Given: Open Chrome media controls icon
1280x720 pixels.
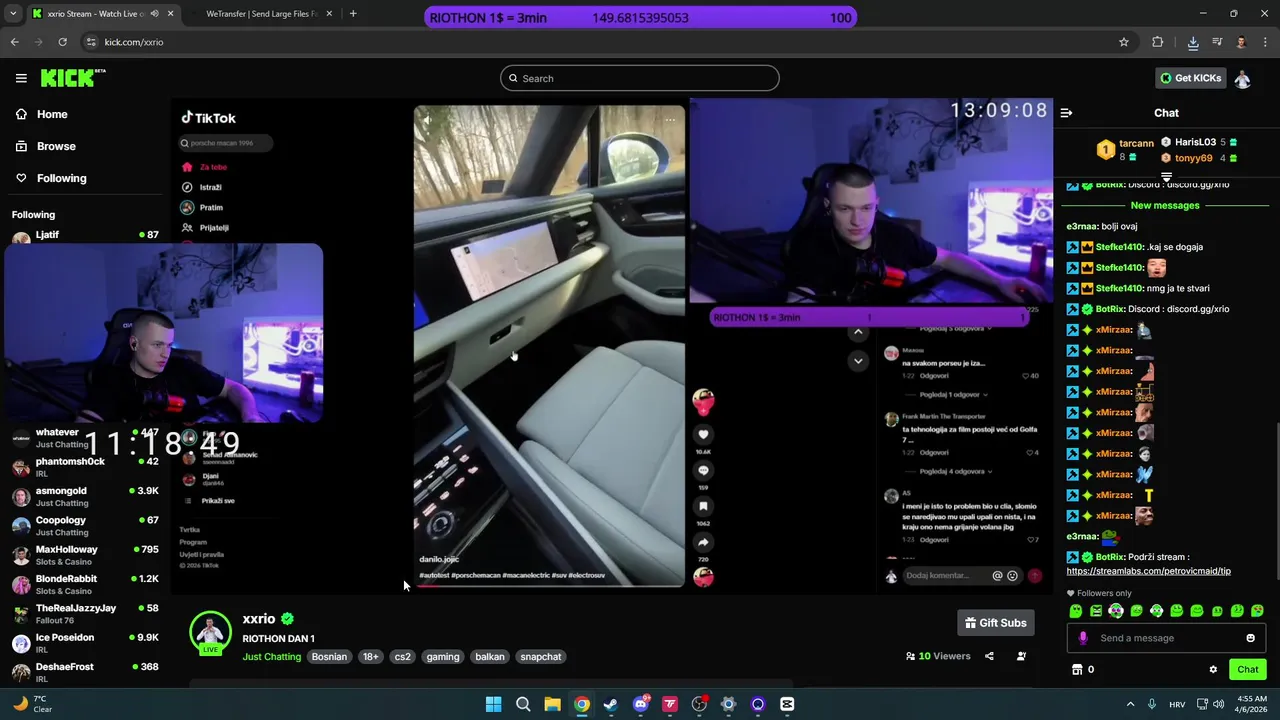Looking at the screenshot, I should click(x=1217, y=42).
